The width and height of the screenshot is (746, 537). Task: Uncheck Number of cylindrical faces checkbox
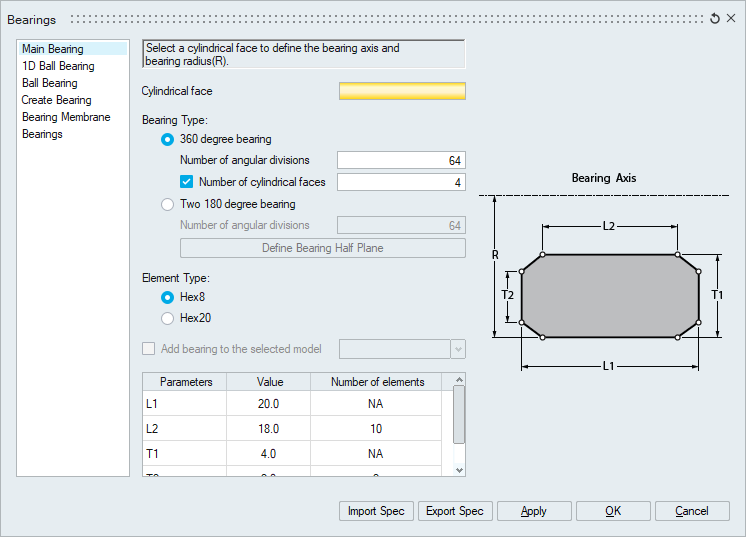tap(186, 182)
